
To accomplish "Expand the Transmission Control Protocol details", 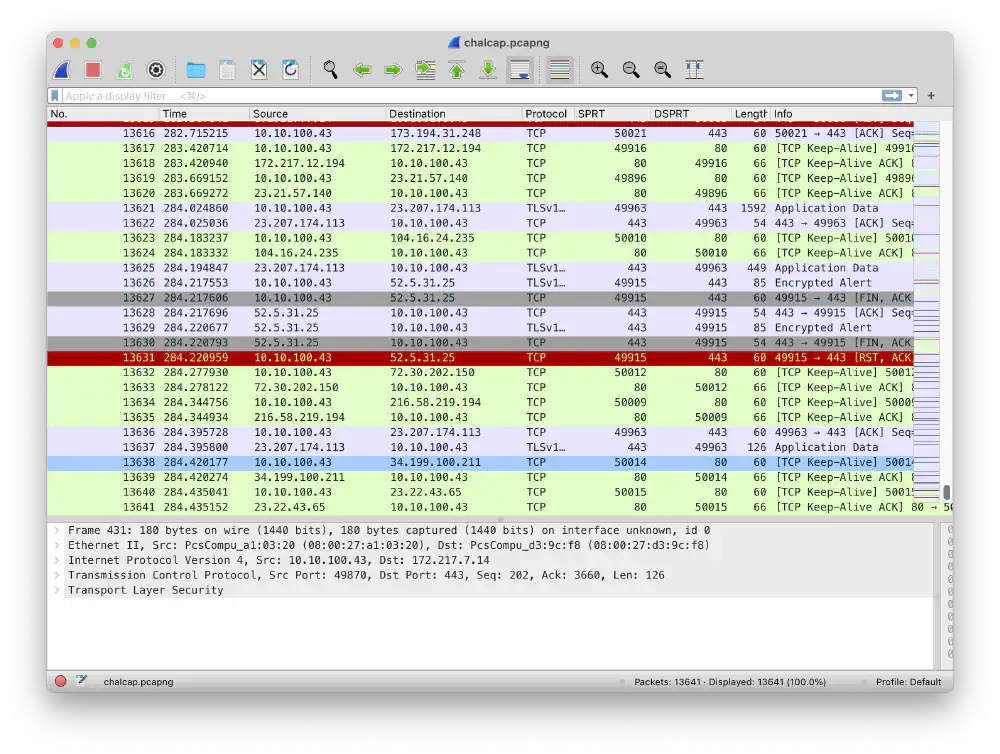I will tap(58, 575).
